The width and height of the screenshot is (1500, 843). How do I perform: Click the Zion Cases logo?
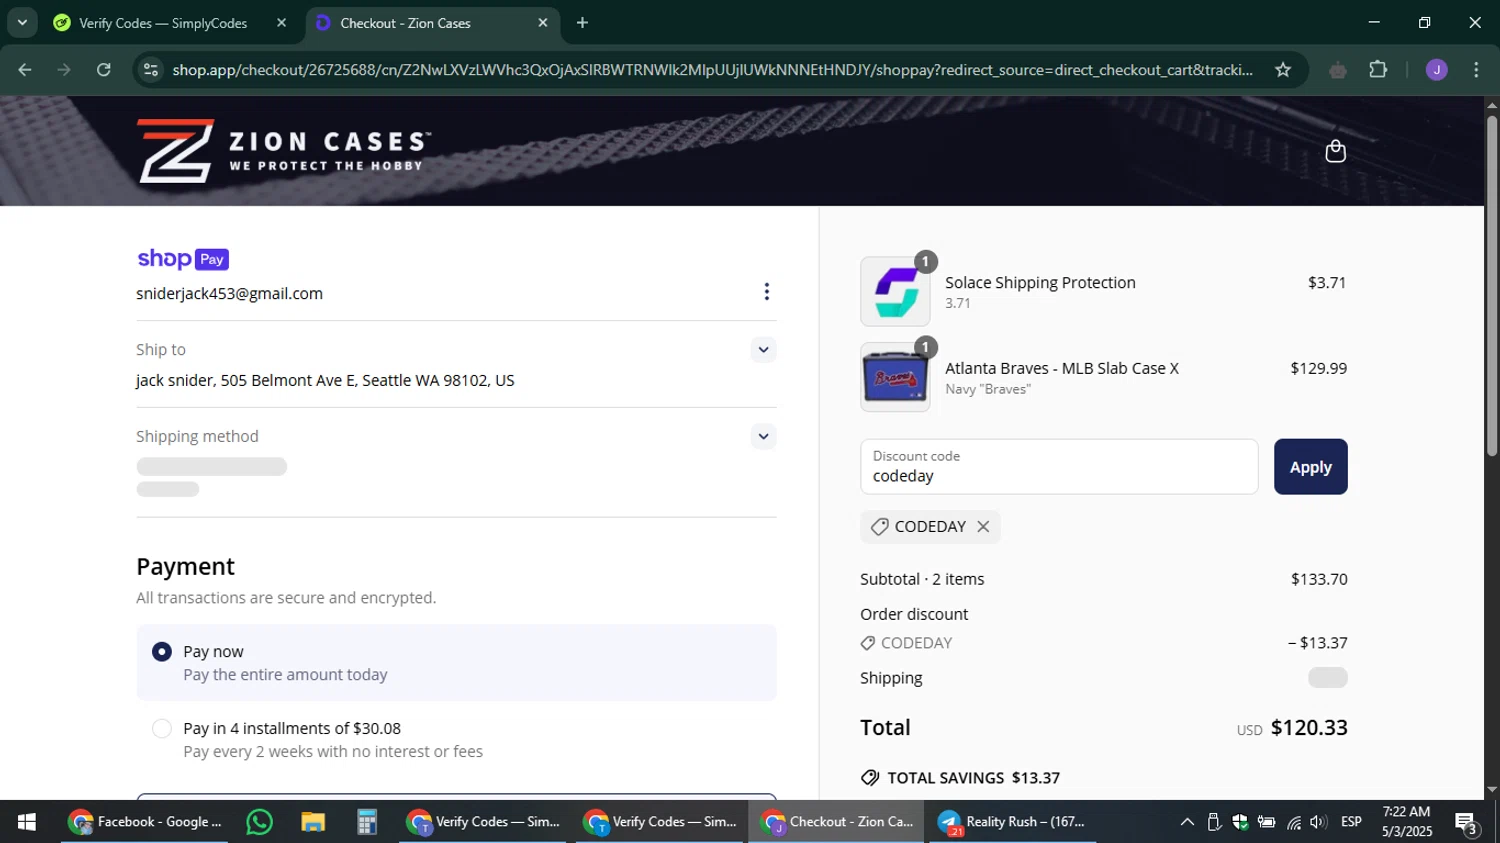click(x=284, y=151)
